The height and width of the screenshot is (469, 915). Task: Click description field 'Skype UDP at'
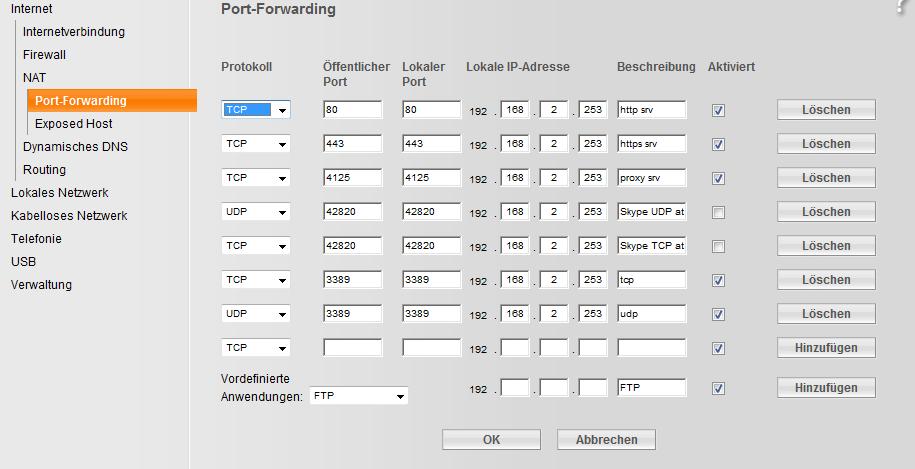(652, 212)
